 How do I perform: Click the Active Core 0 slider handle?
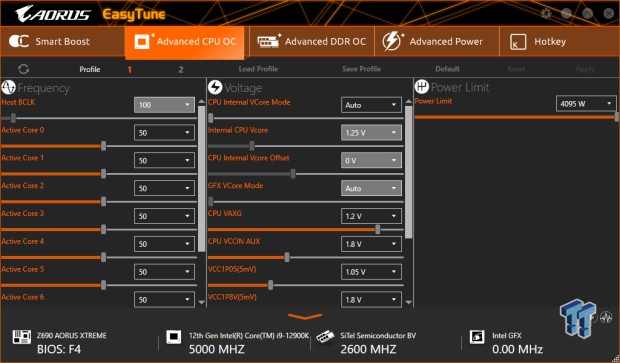click(103, 146)
